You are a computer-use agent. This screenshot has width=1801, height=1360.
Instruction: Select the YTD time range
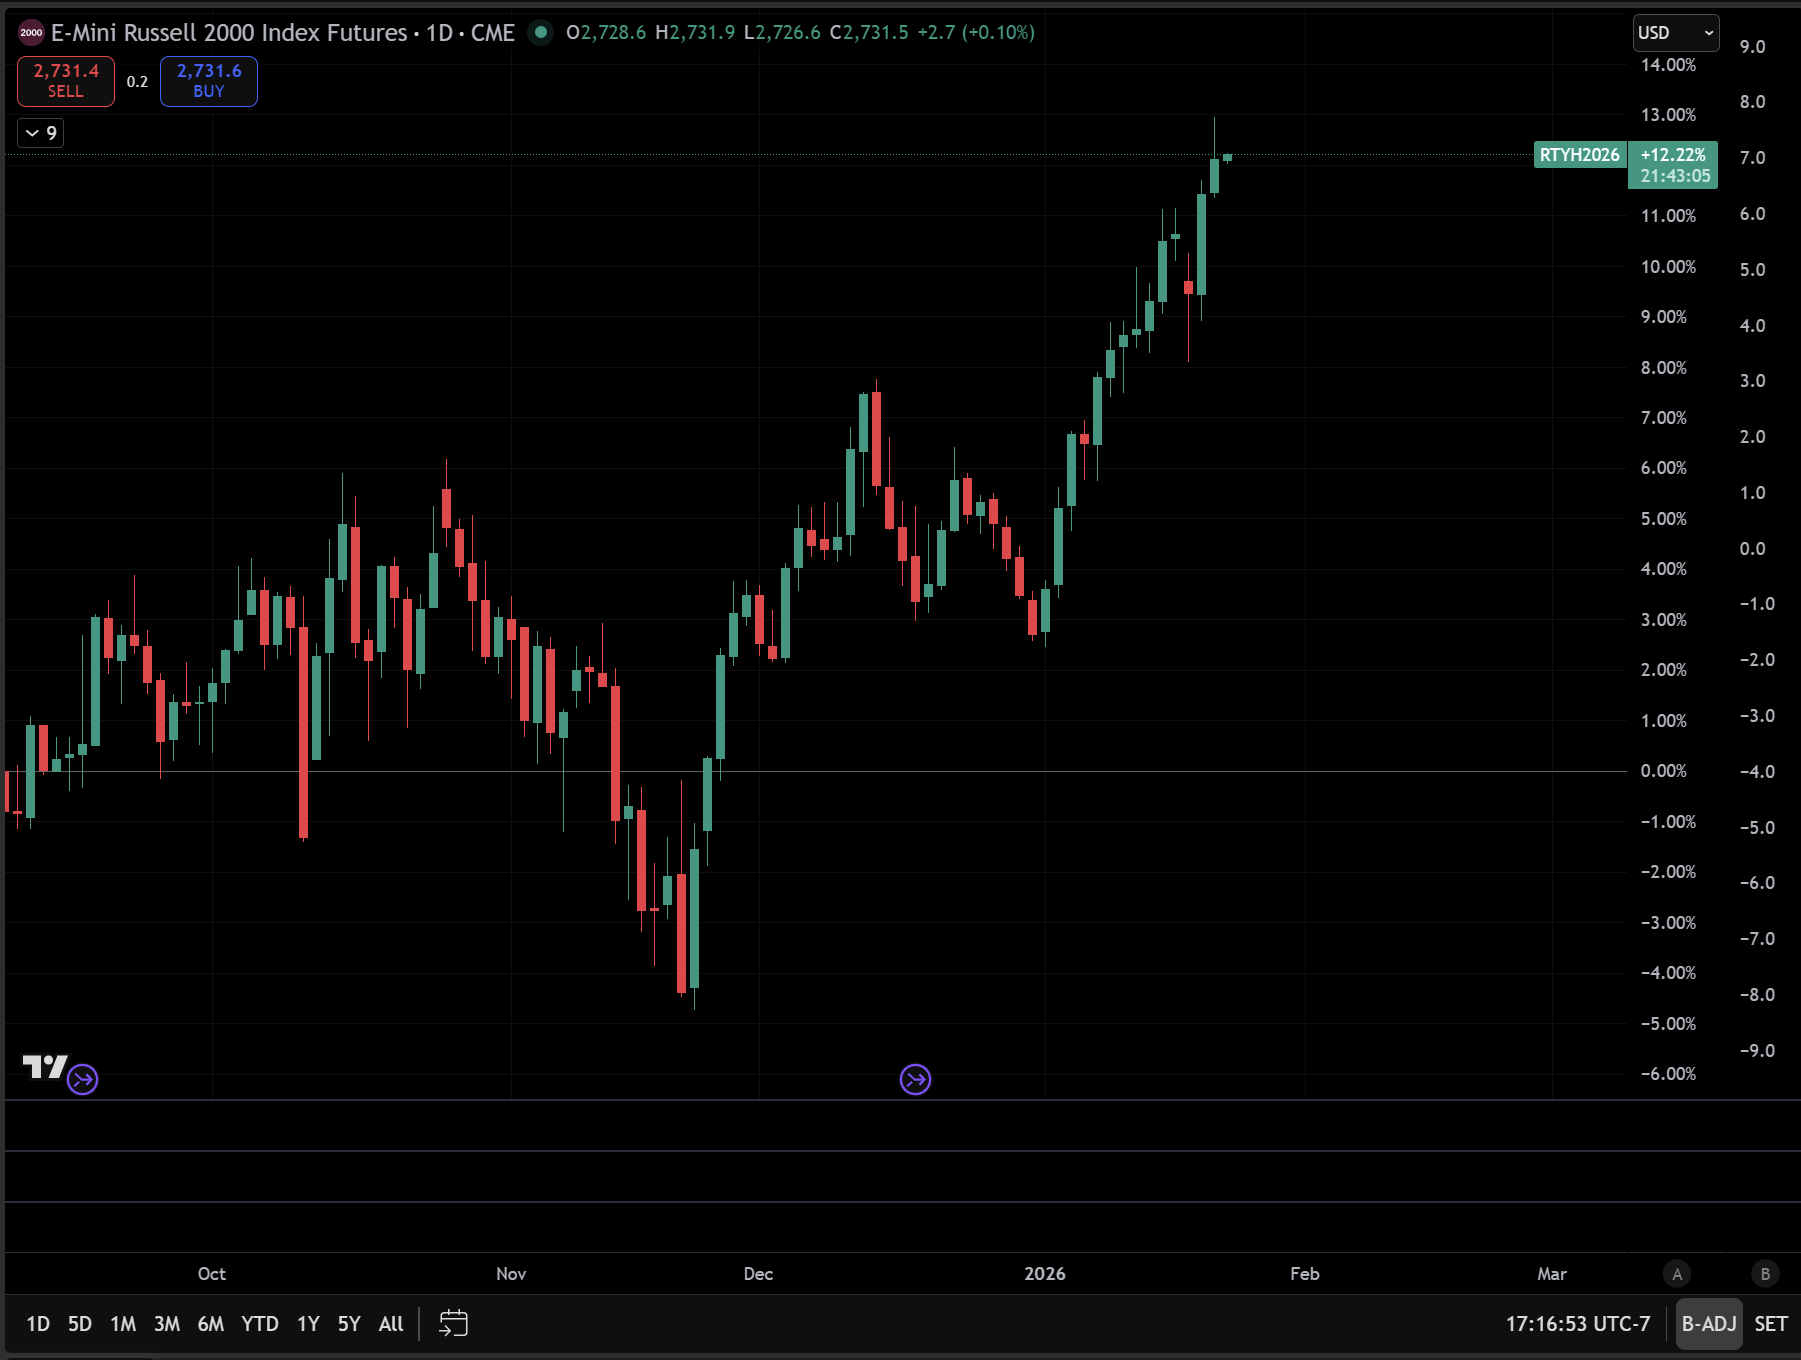click(x=260, y=1324)
